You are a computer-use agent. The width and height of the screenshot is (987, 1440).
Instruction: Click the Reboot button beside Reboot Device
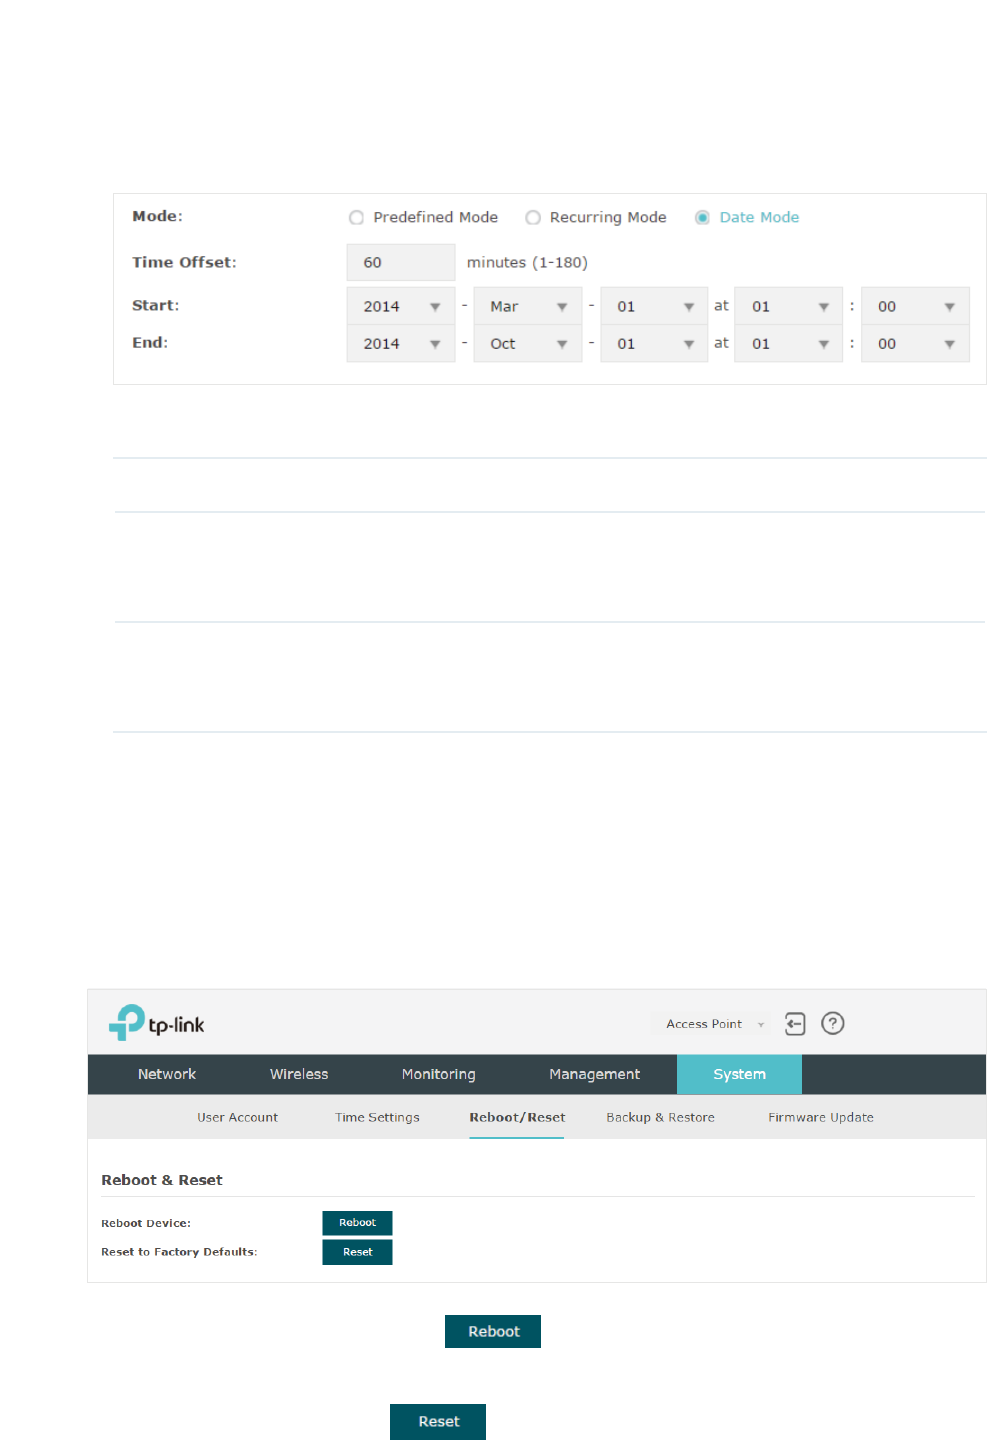pyautogui.click(x=357, y=1223)
